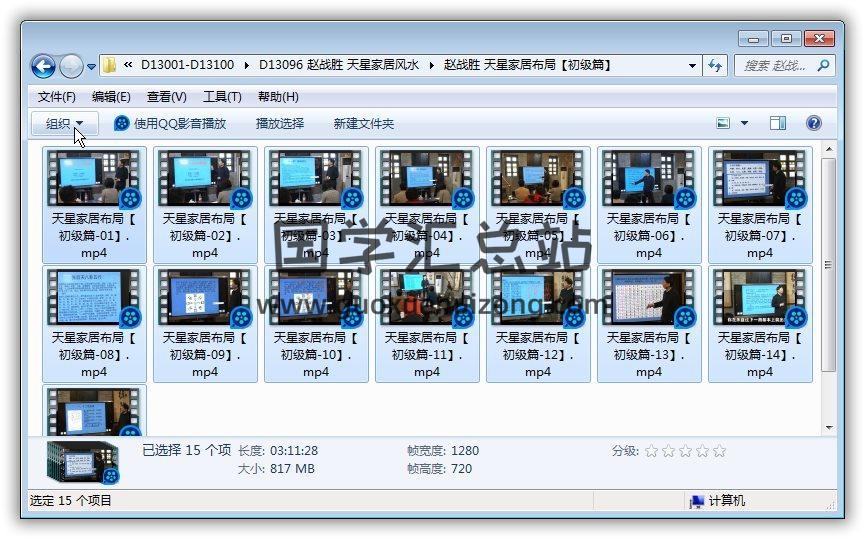This screenshot has width=865, height=539.
Task: Click the stacked video preview in details pane
Action: coord(83,462)
